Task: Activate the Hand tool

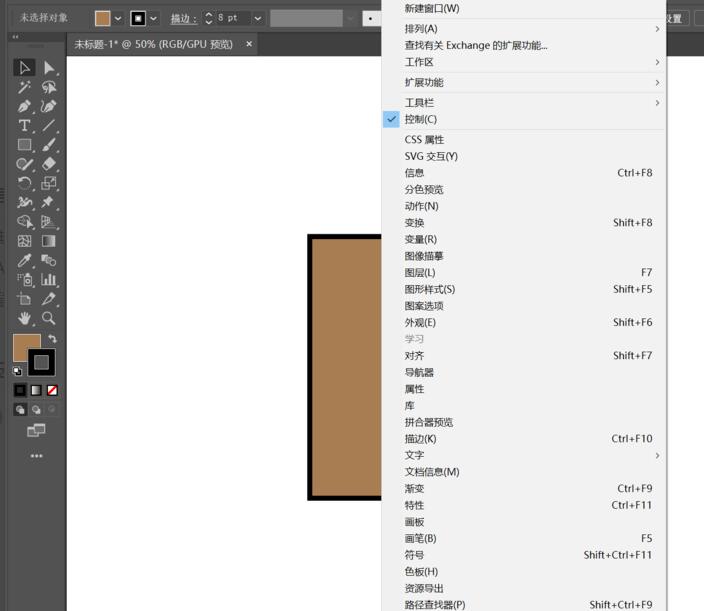Action: click(x=25, y=318)
